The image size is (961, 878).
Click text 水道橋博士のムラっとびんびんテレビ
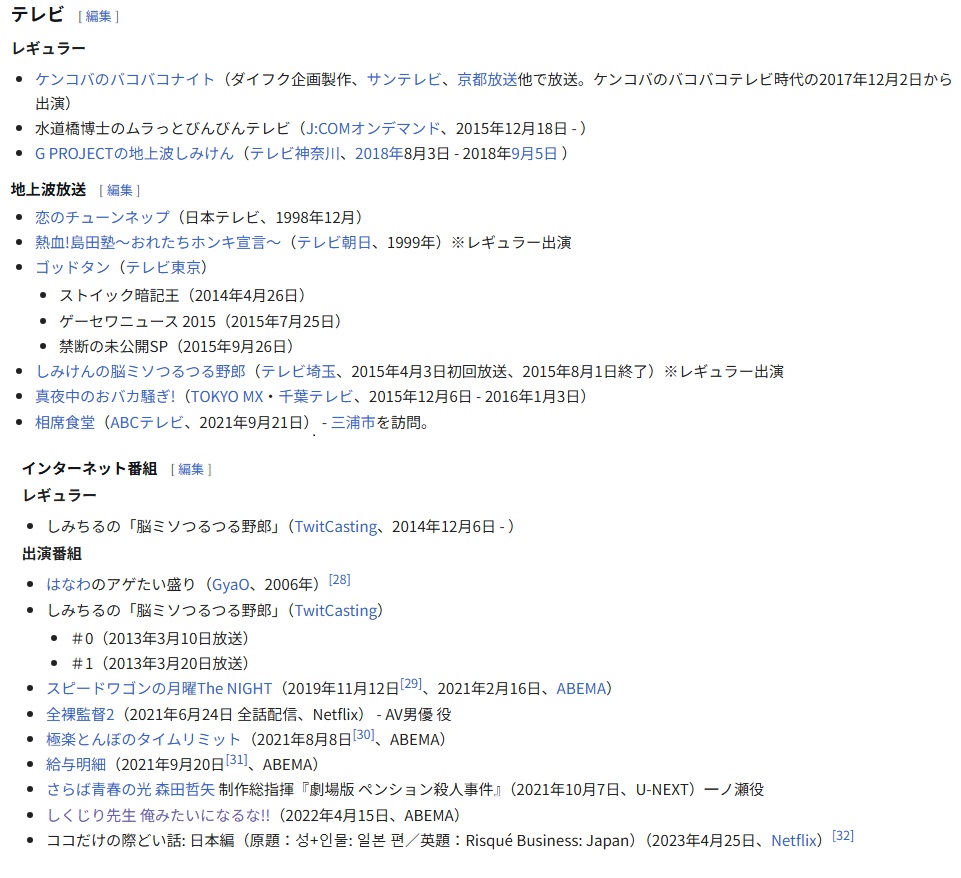click(x=162, y=129)
